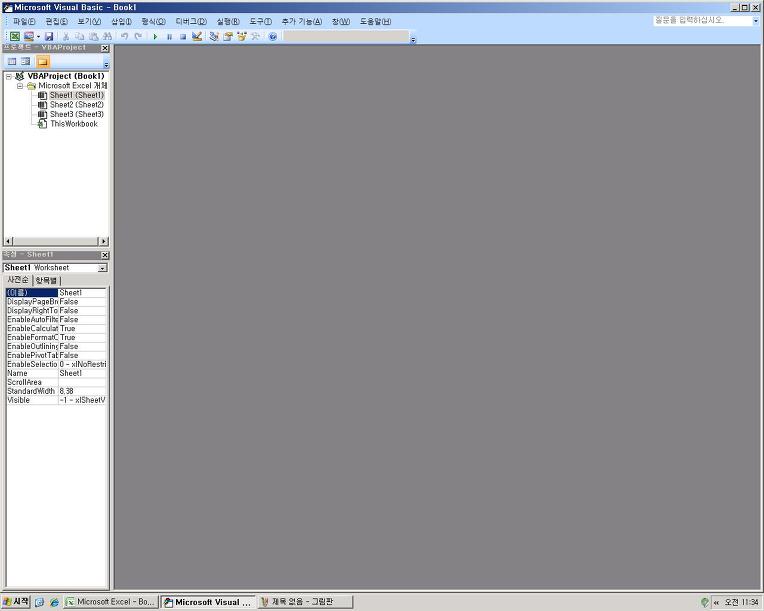Select Sheet2 (Sheet2) in project tree

77,105
